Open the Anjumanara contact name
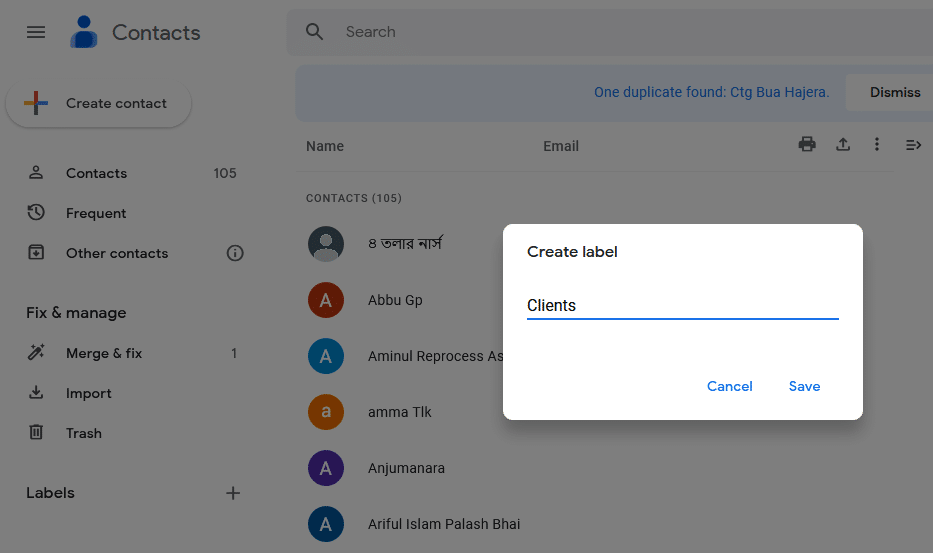Image resolution: width=933 pixels, height=553 pixels. (406, 468)
